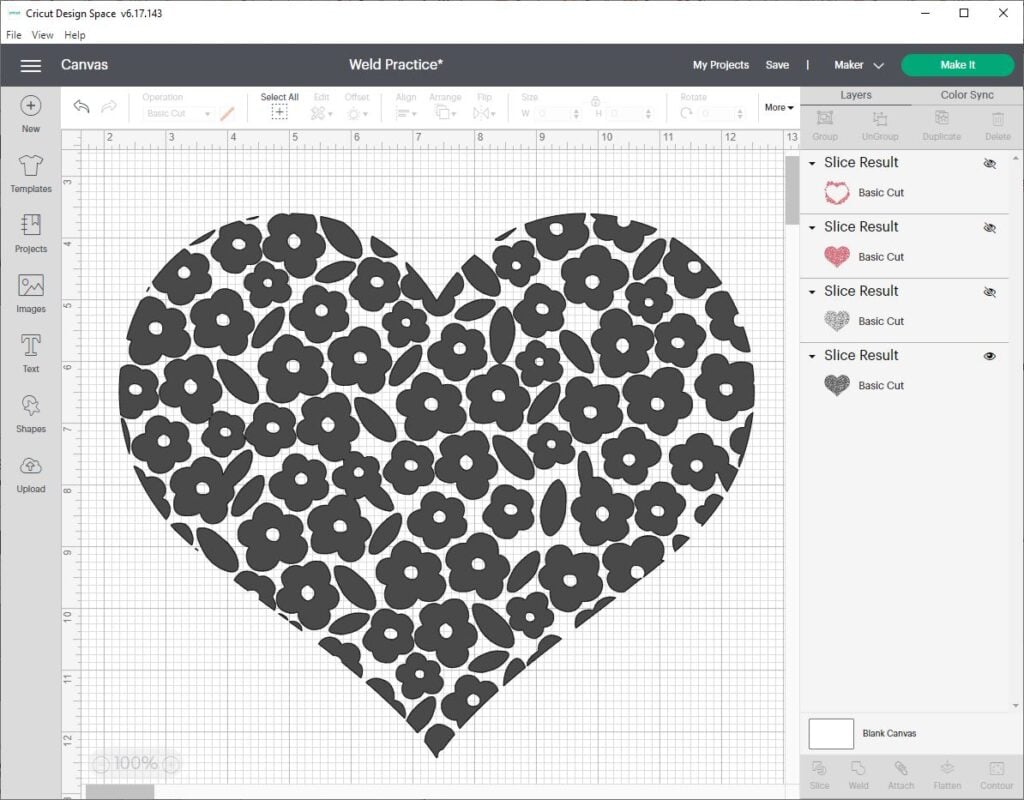This screenshot has height=800, width=1024.
Task: Collapse the first Slice Result group
Action: (x=812, y=163)
